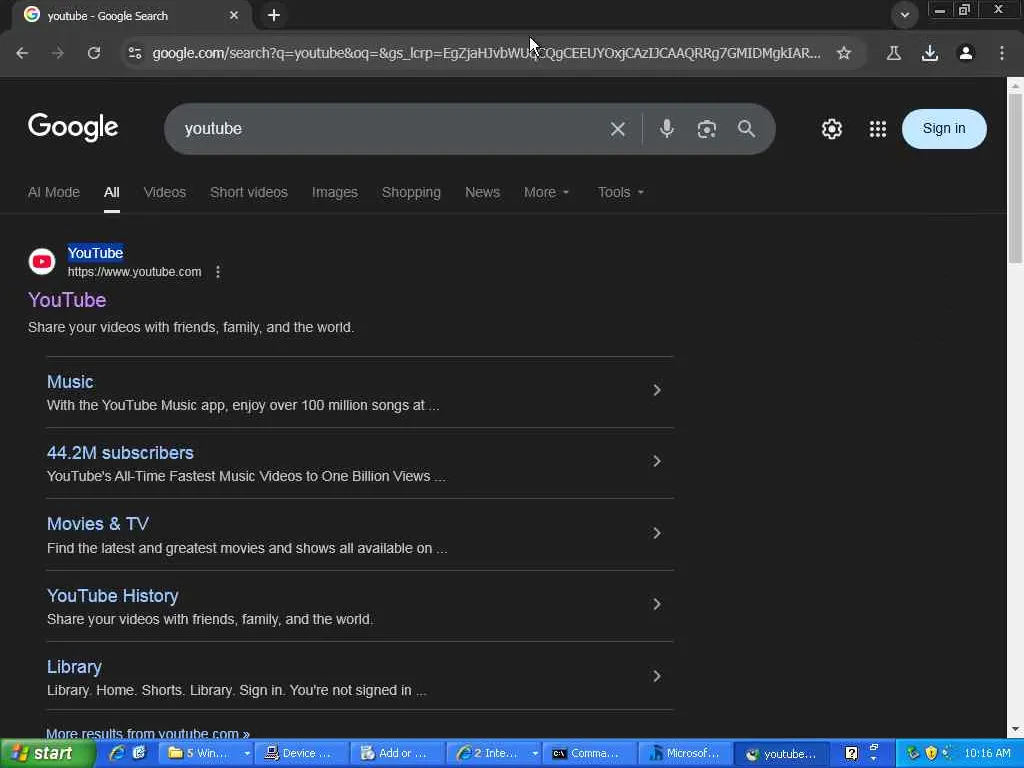
Task: Click the 10:16 AM clock
Action: pyautogui.click(x=987, y=753)
